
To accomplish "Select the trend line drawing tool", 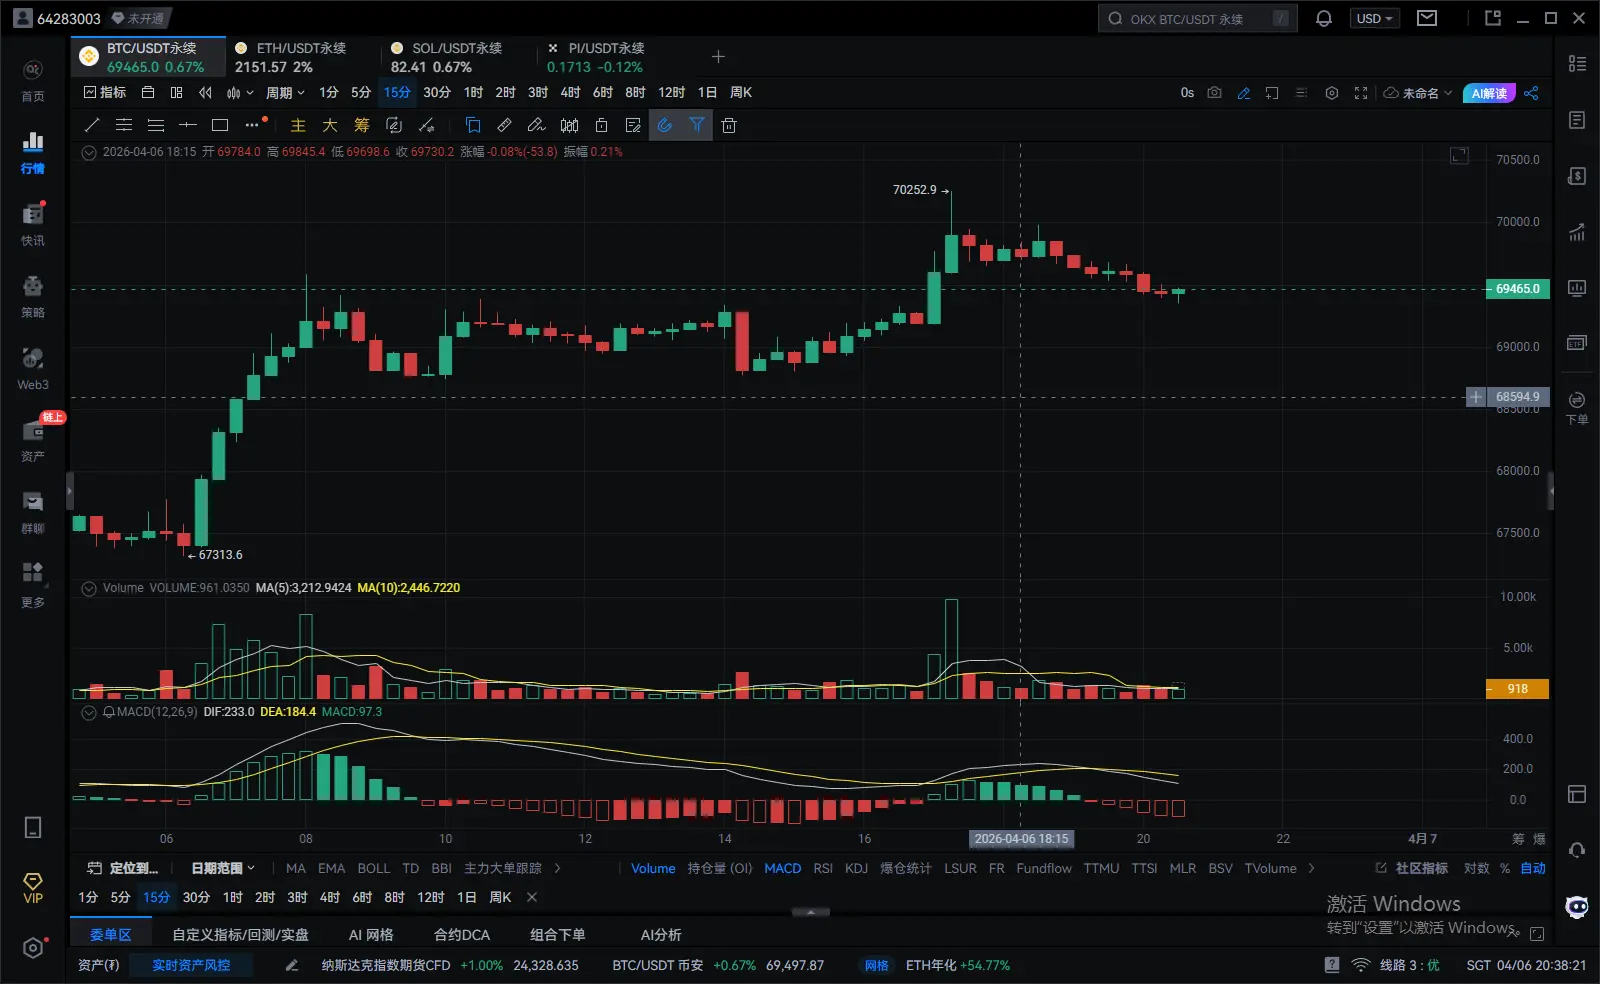I will pos(92,125).
